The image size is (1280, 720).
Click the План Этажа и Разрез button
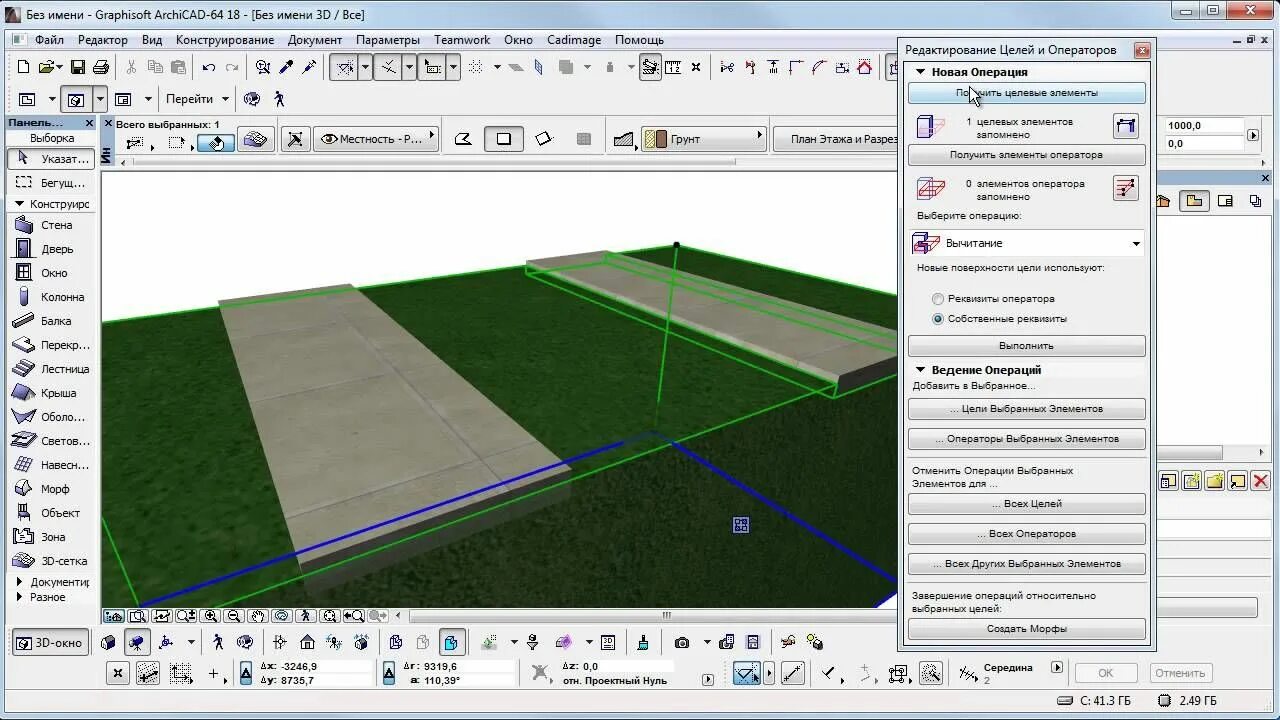838,139
